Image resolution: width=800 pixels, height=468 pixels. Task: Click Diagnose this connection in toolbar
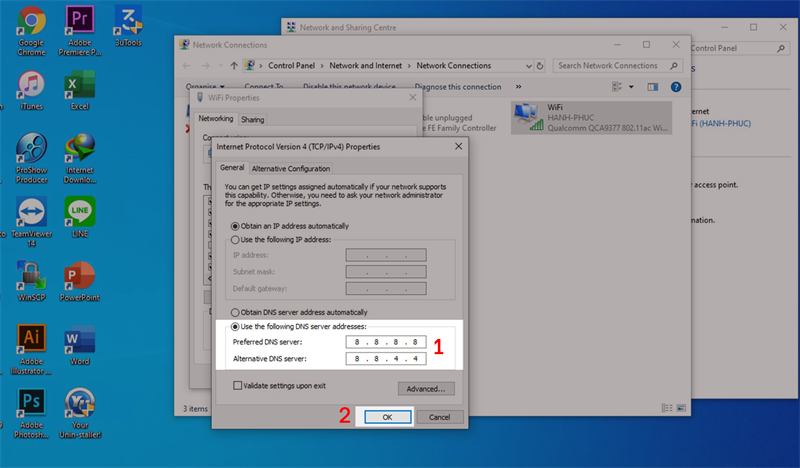[x=458, y=87]
